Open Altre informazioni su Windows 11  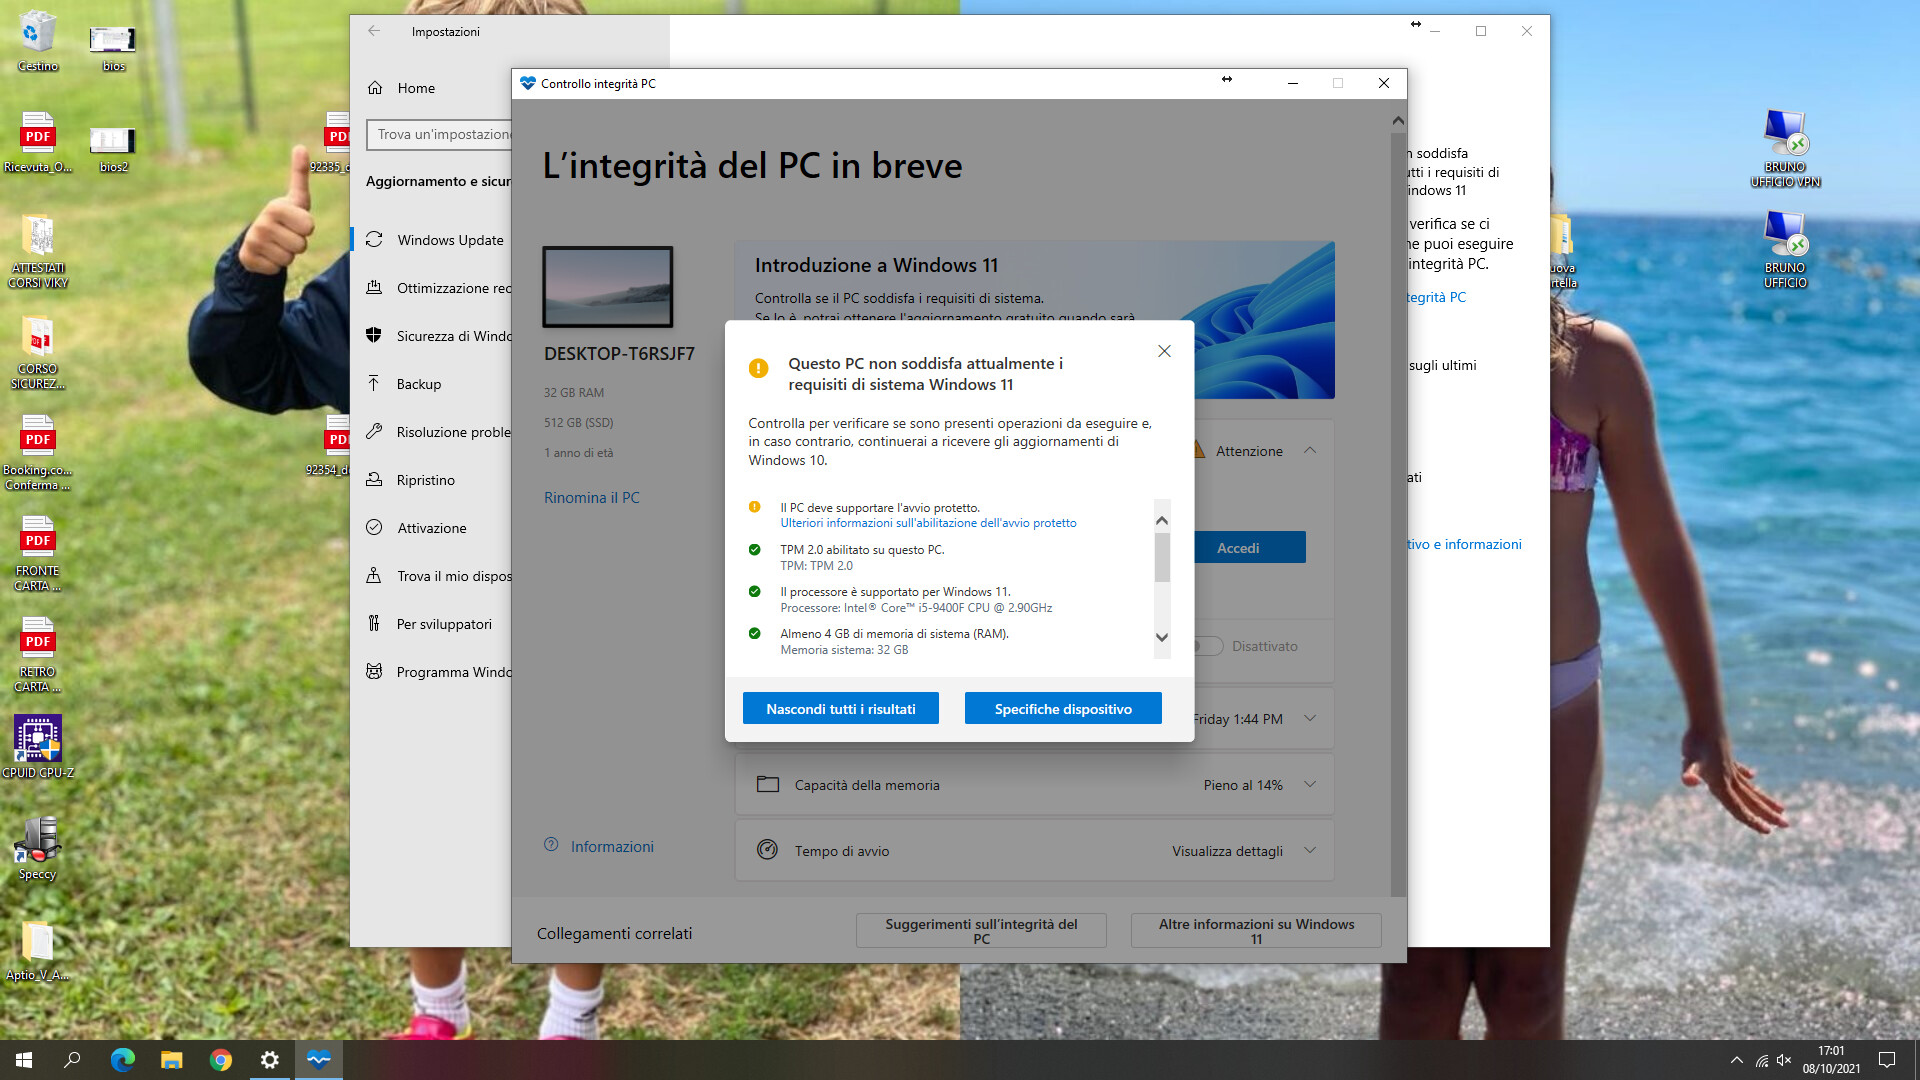tap(1256, 931)
